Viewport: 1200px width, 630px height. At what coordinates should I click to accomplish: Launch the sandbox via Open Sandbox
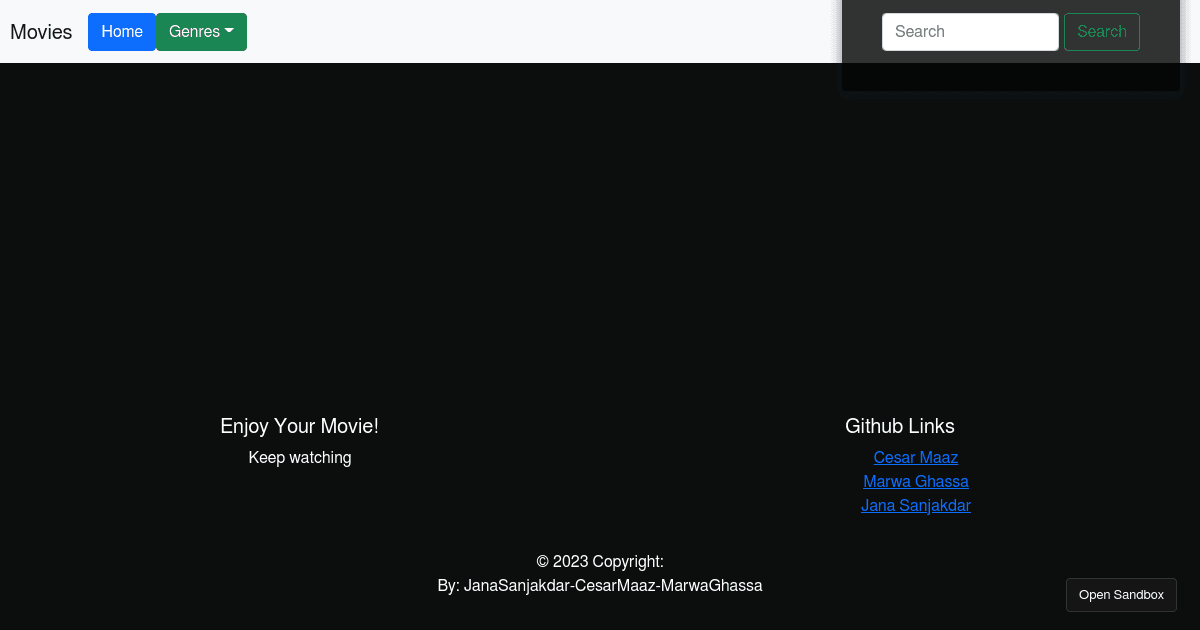[x=1121, y=594]
